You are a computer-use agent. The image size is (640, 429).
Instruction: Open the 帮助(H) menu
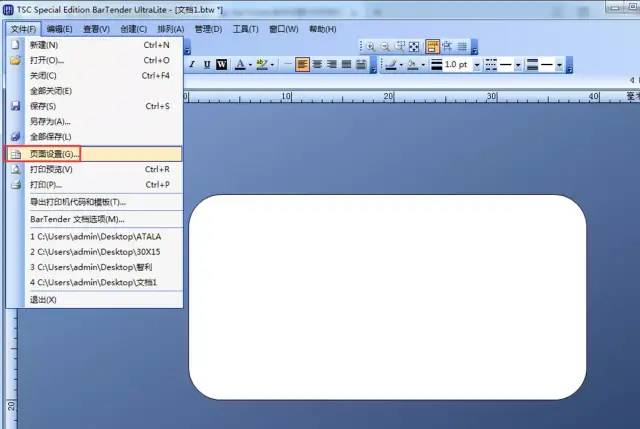click(322, 29)
